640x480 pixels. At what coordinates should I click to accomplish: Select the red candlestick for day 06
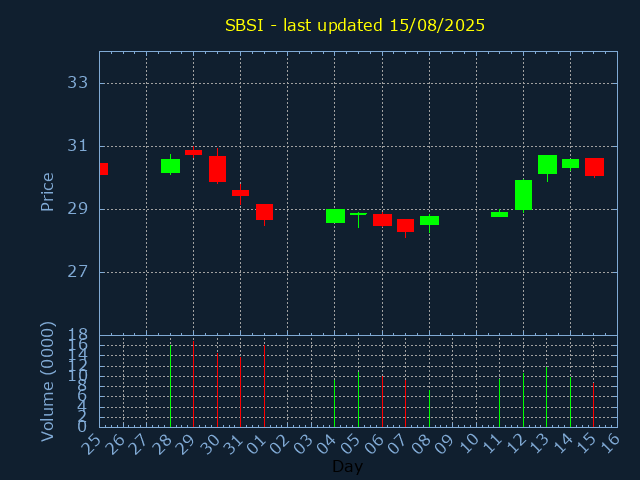(382, 220)
